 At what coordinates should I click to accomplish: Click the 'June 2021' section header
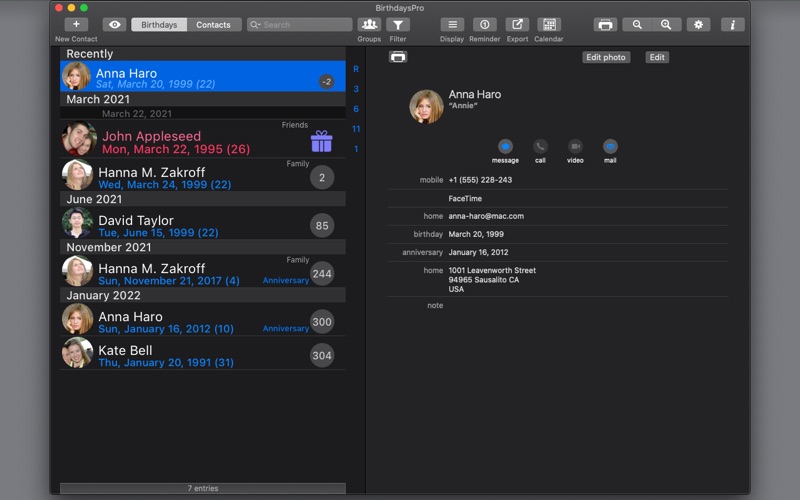203,199
